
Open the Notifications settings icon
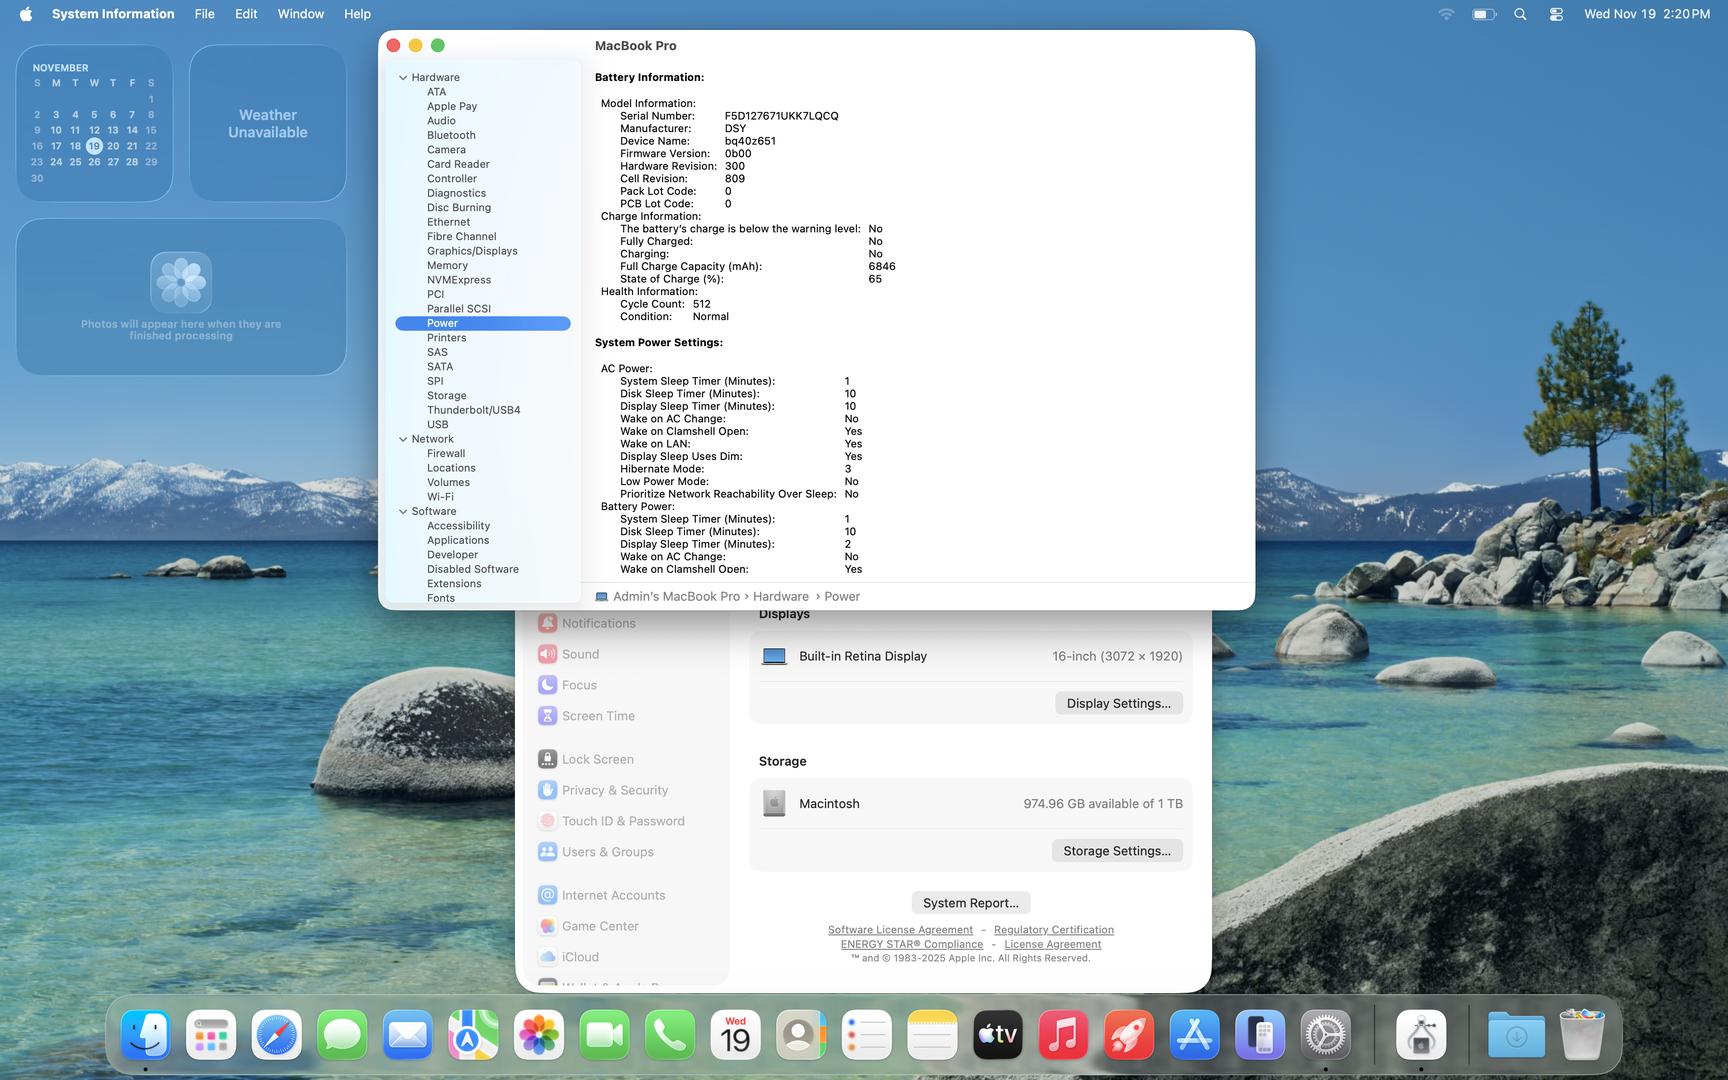tap(547, 623)
